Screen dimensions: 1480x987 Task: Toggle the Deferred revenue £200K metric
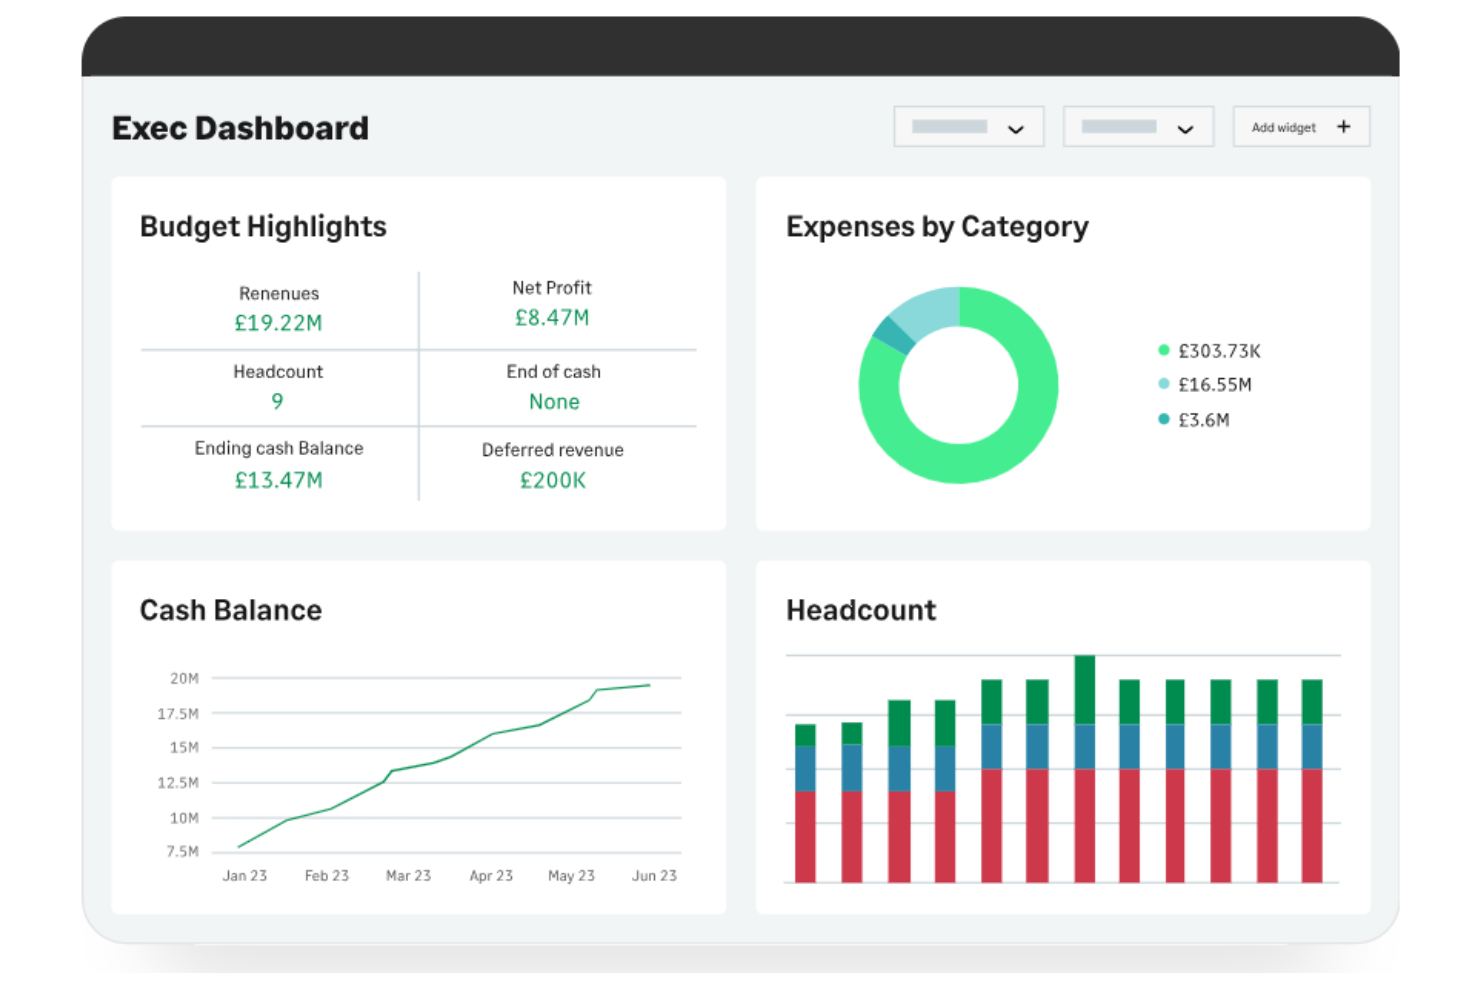tap(553, 480)
